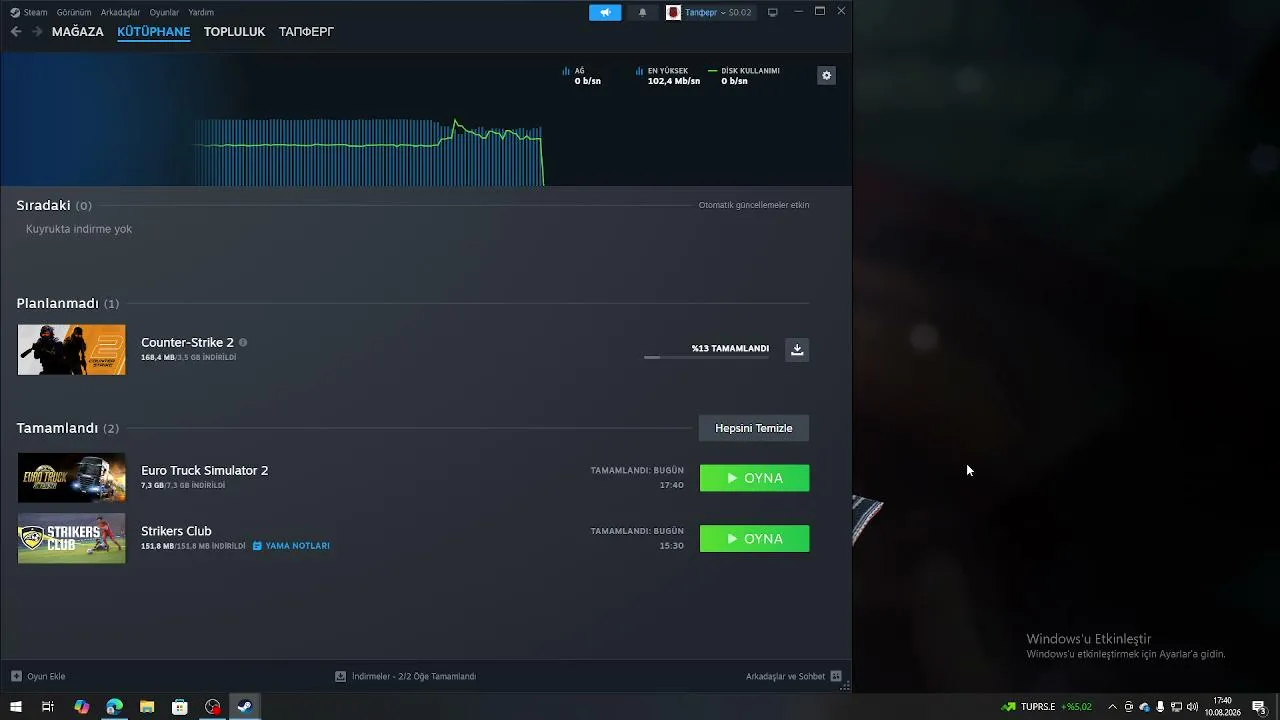
Task: Click the downloads status icon in footer
Action: [340, 676]
